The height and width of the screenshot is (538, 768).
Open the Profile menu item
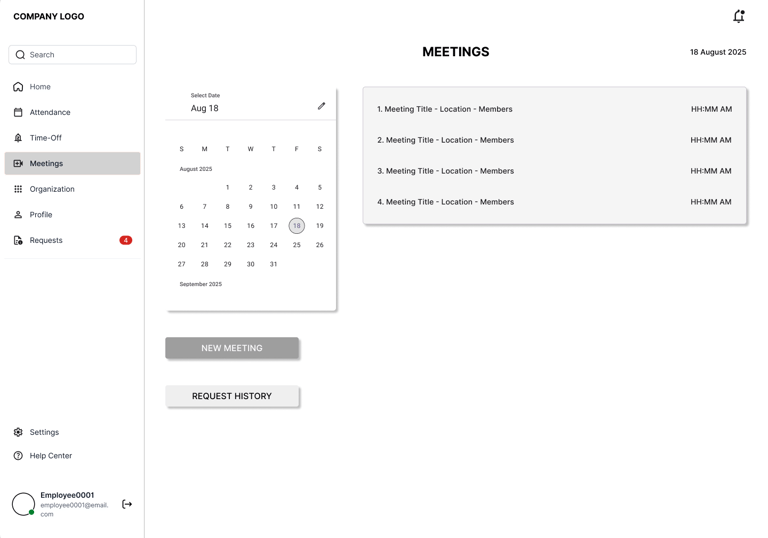click(41, 215)
